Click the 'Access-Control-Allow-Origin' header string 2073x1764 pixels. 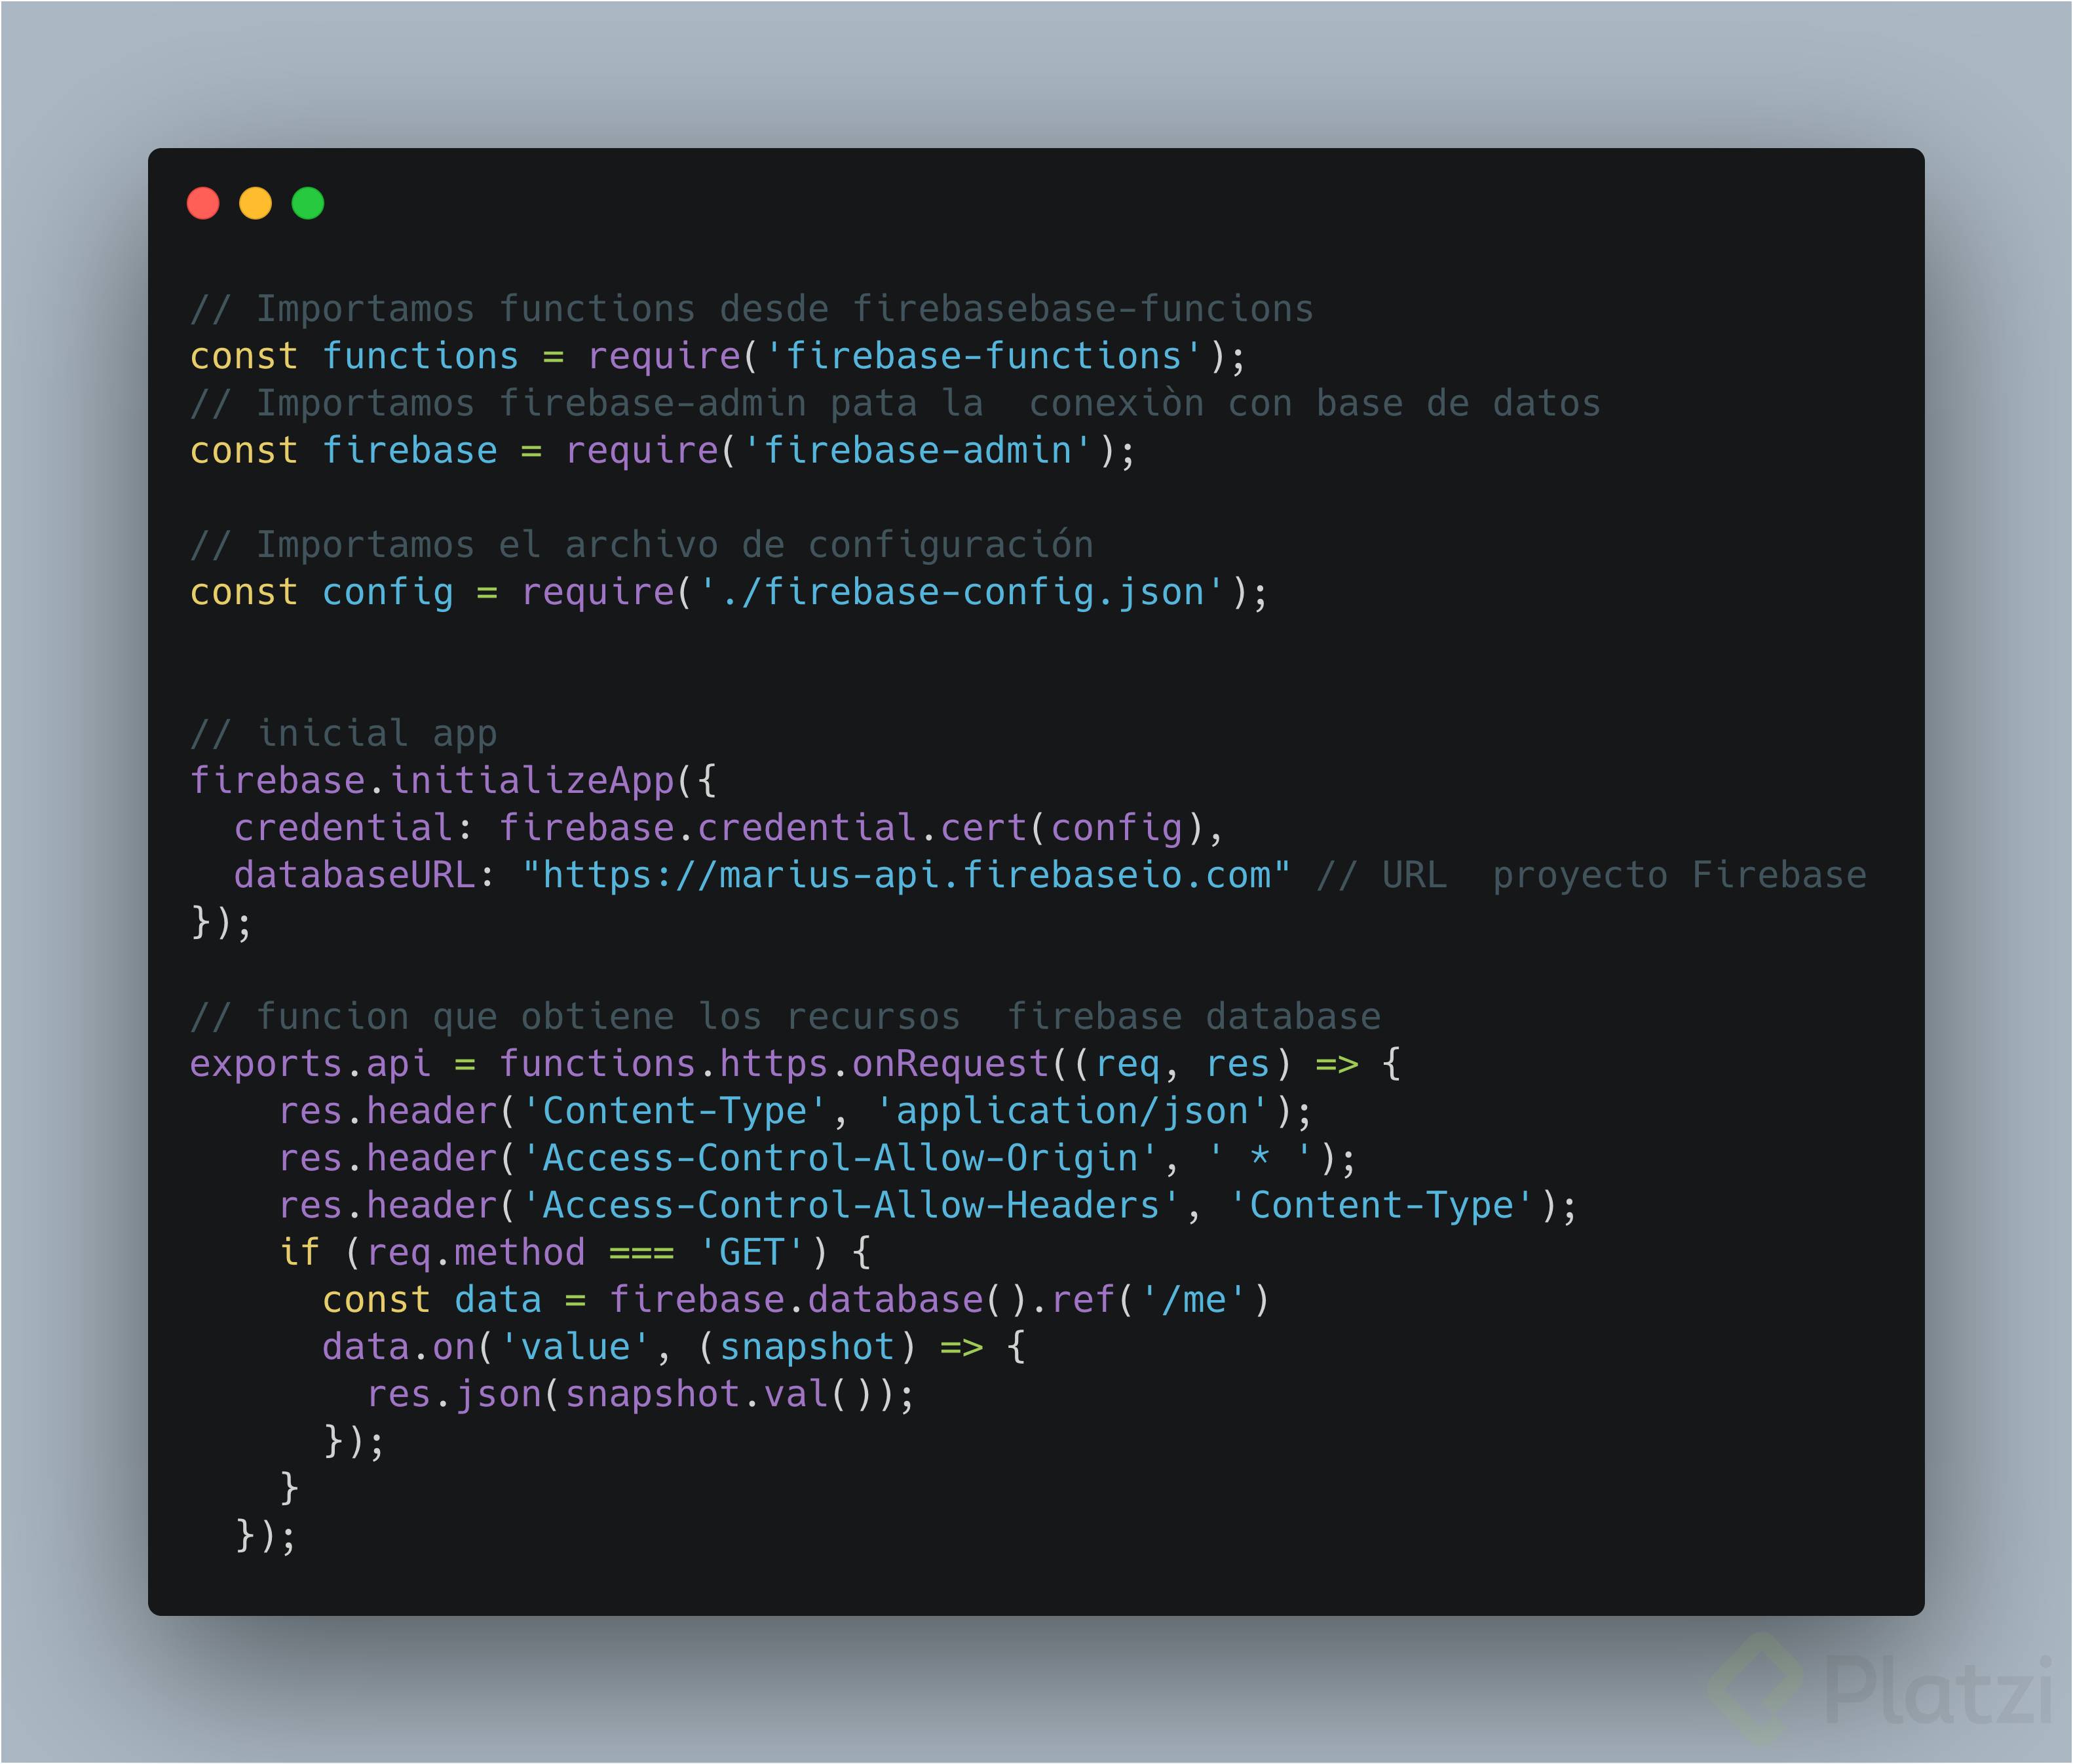click(x=840, y=1158)
